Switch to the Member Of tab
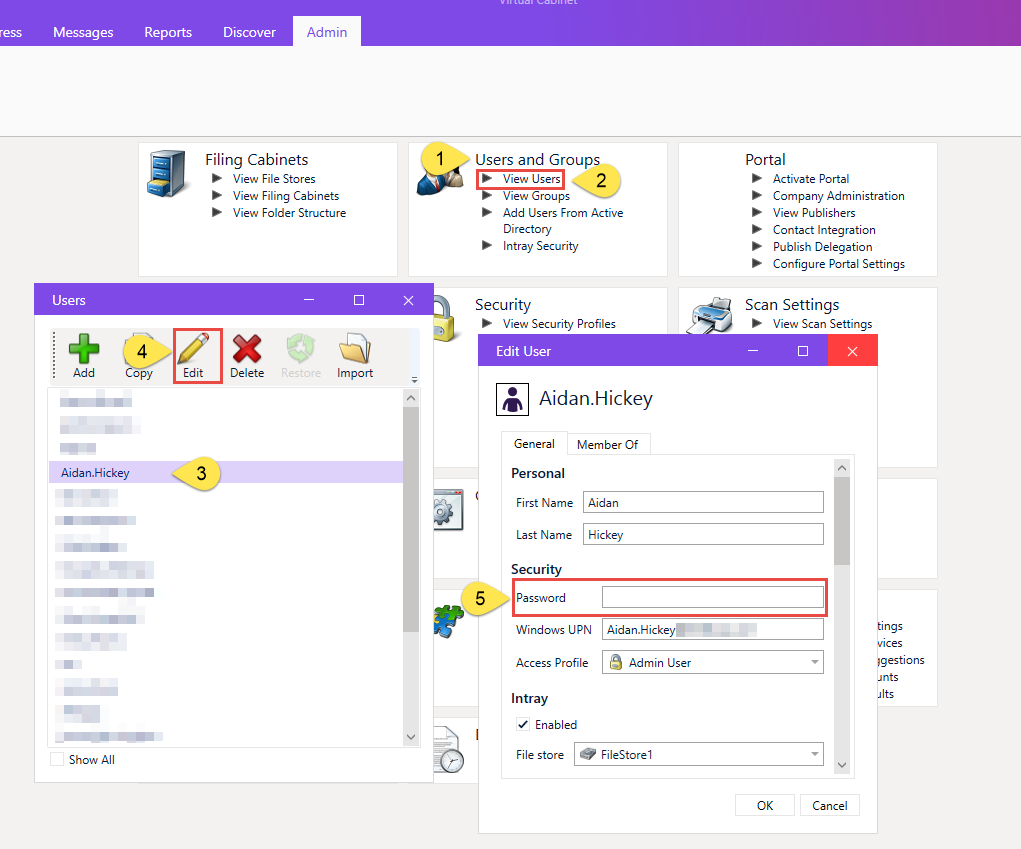Viewport: 1021px width, 849px height. point(608,445)
